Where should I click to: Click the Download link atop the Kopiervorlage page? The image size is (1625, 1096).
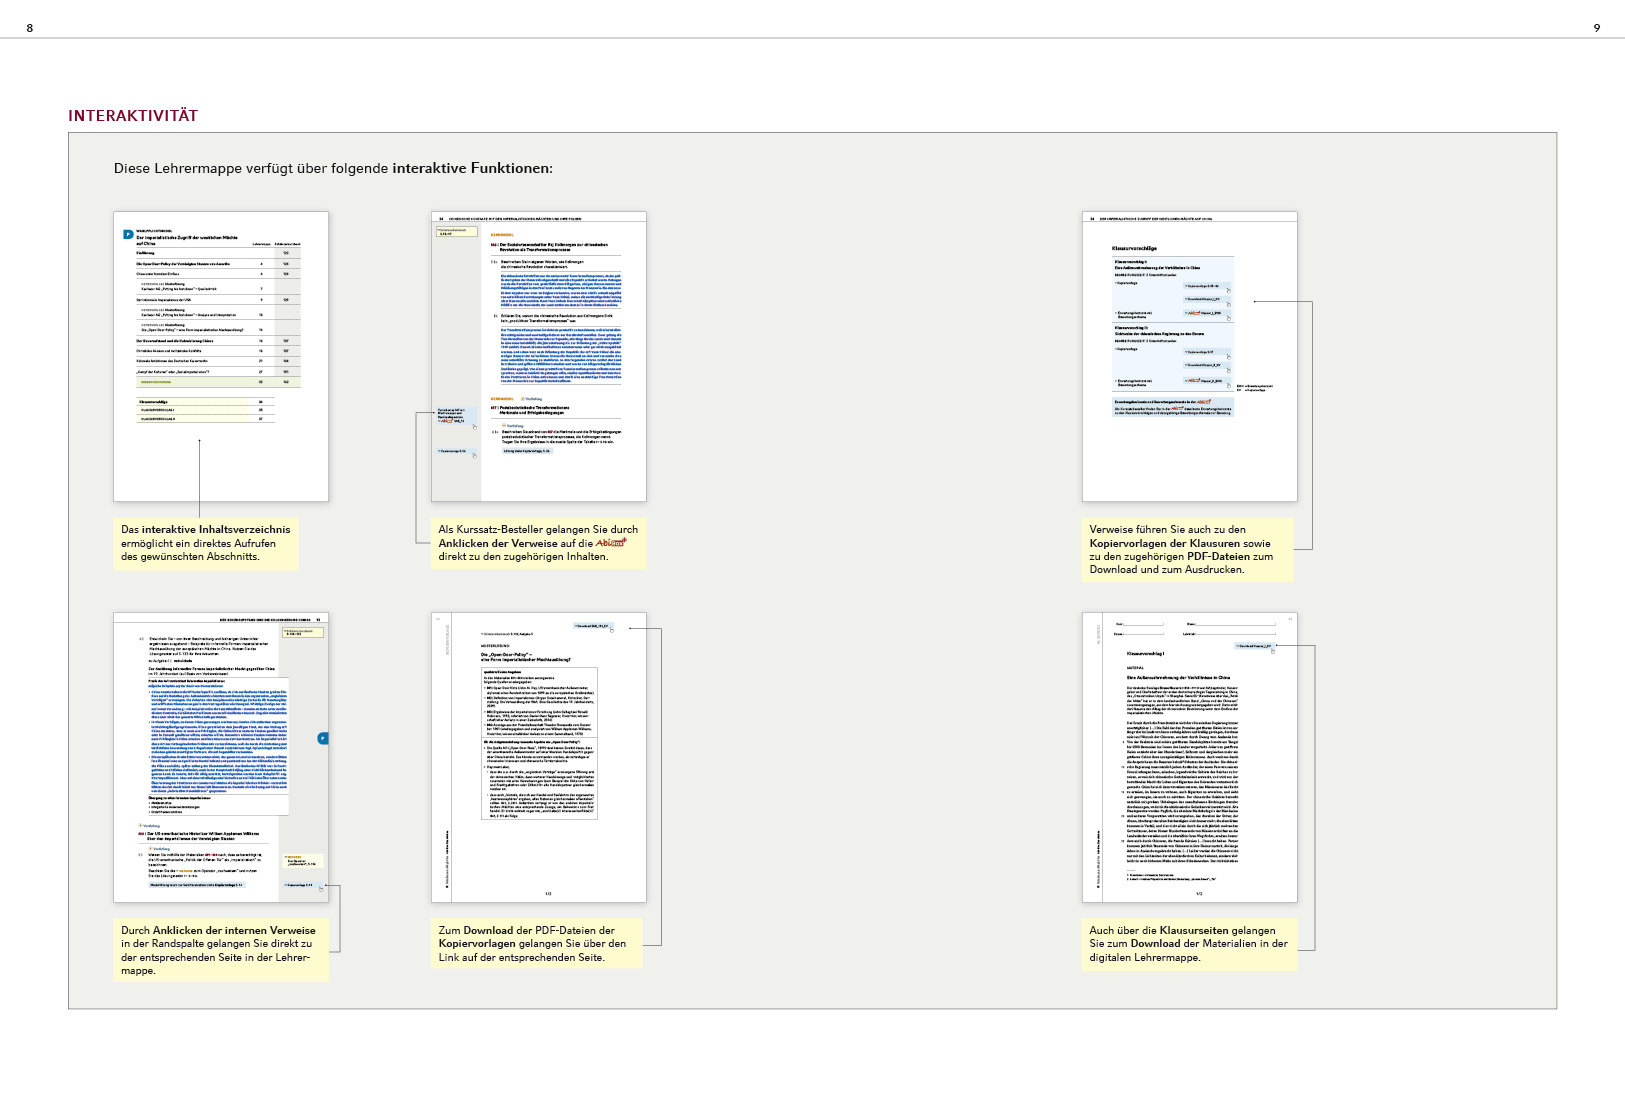(592, 626)
